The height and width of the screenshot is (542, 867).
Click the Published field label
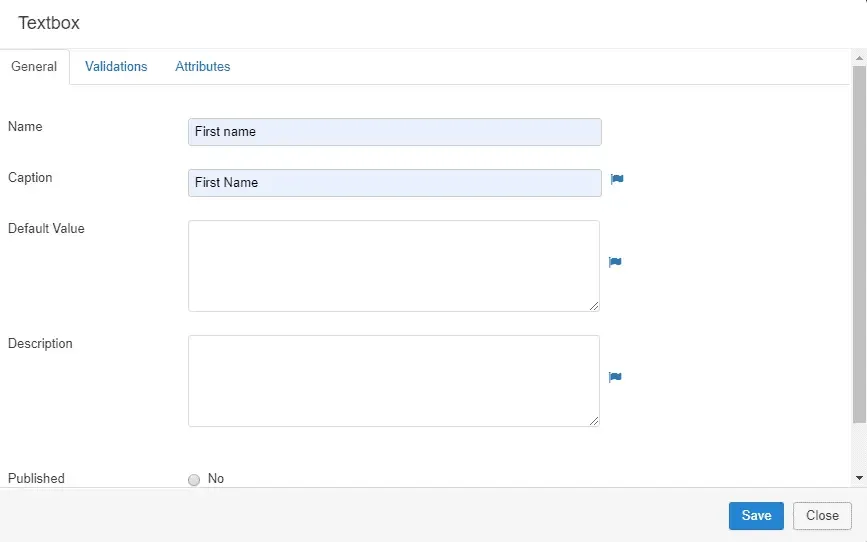click(36, 478)
